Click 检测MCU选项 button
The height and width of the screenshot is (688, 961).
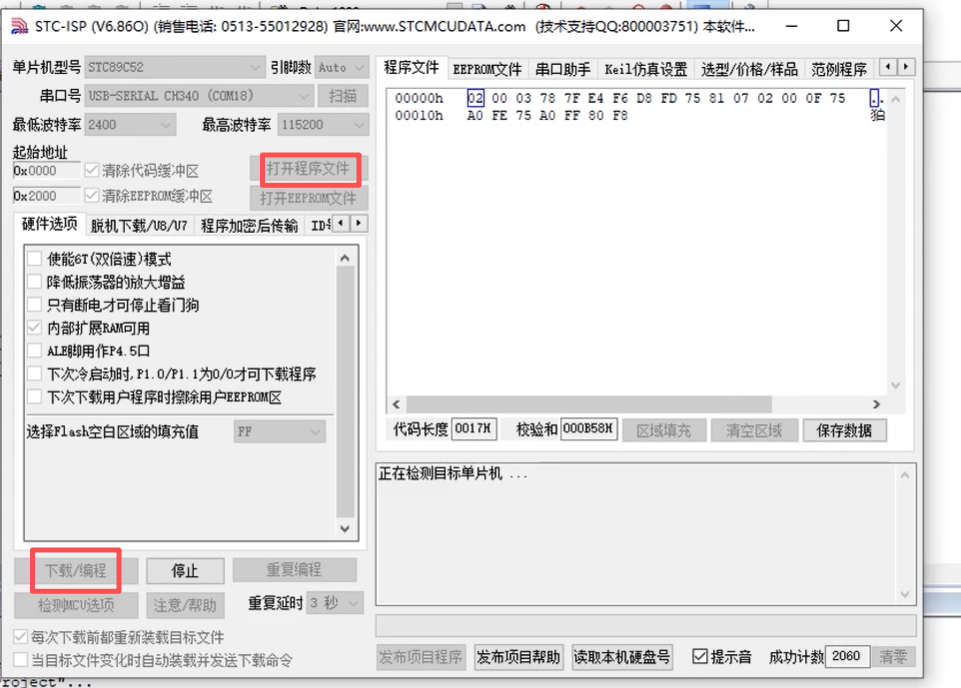[76, 605]
